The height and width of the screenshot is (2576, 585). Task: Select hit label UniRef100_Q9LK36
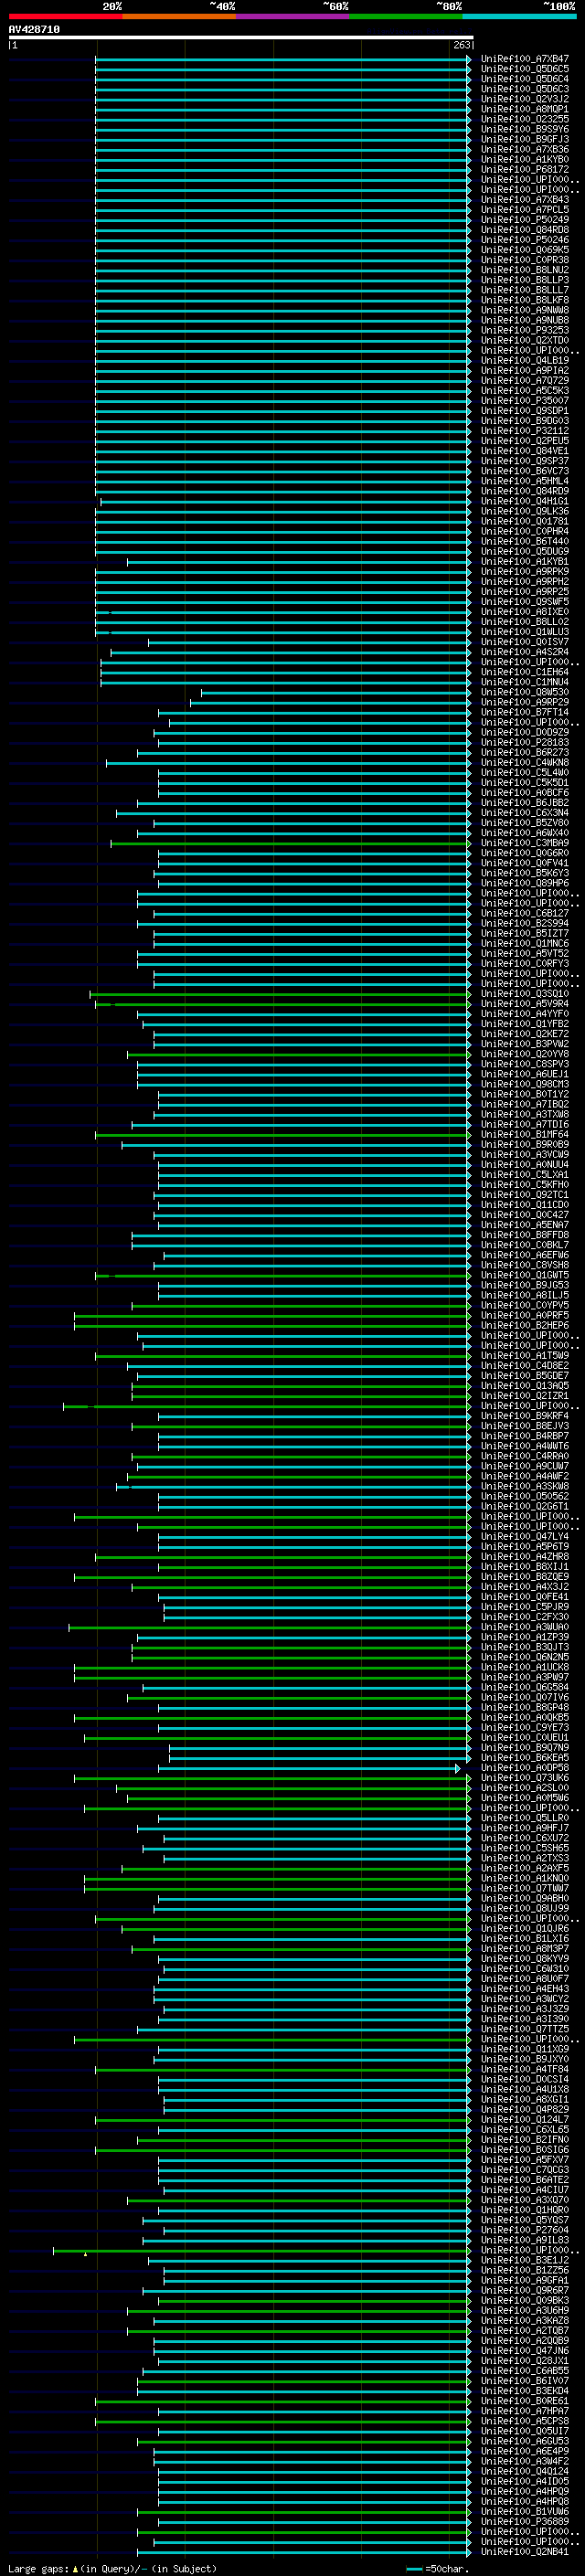524,511
